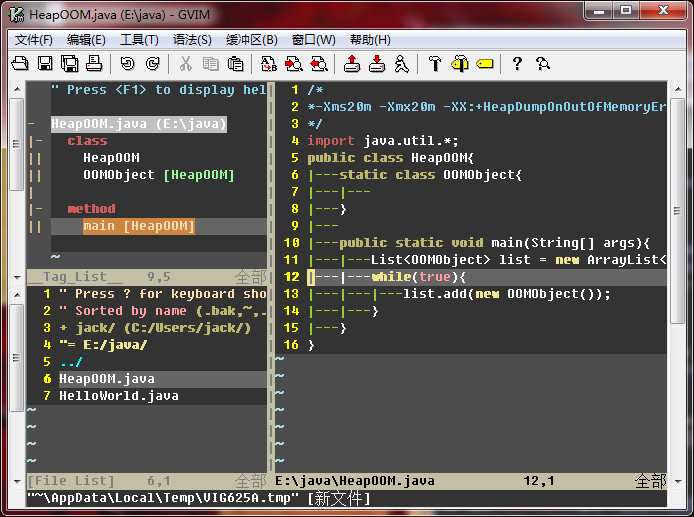Click the Undo toolbar icon
Image resolution: width=694 pixels, height=517 pixels.
tap(127, 64)
